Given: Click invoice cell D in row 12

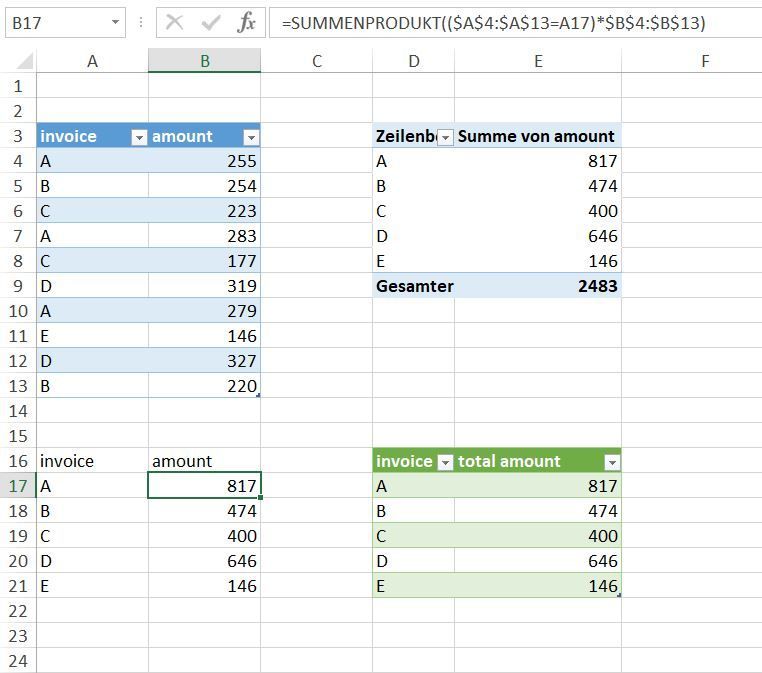Looking at the screenshot, I should (92, 361).
